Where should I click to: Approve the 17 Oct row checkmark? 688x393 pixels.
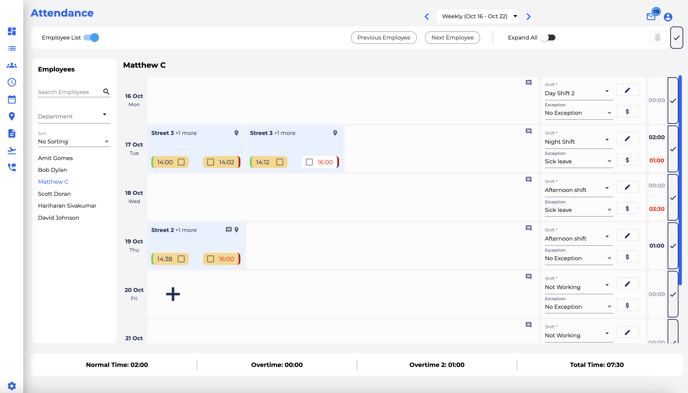click(x=673, y=149)
